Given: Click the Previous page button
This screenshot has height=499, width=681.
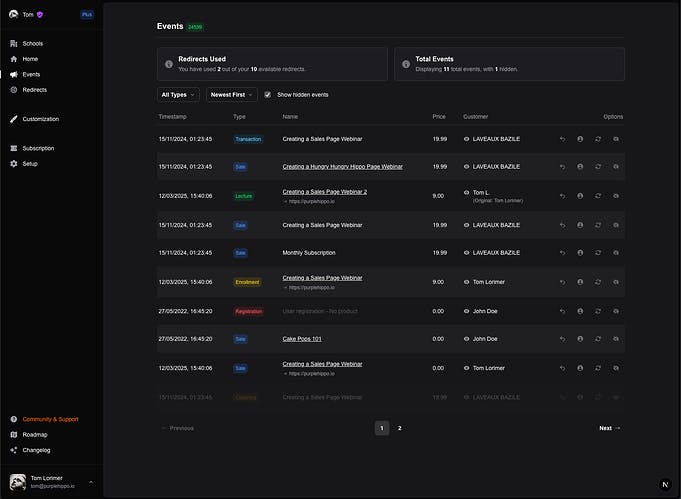Looking at the screenshot, I should (x=177, y=428).
